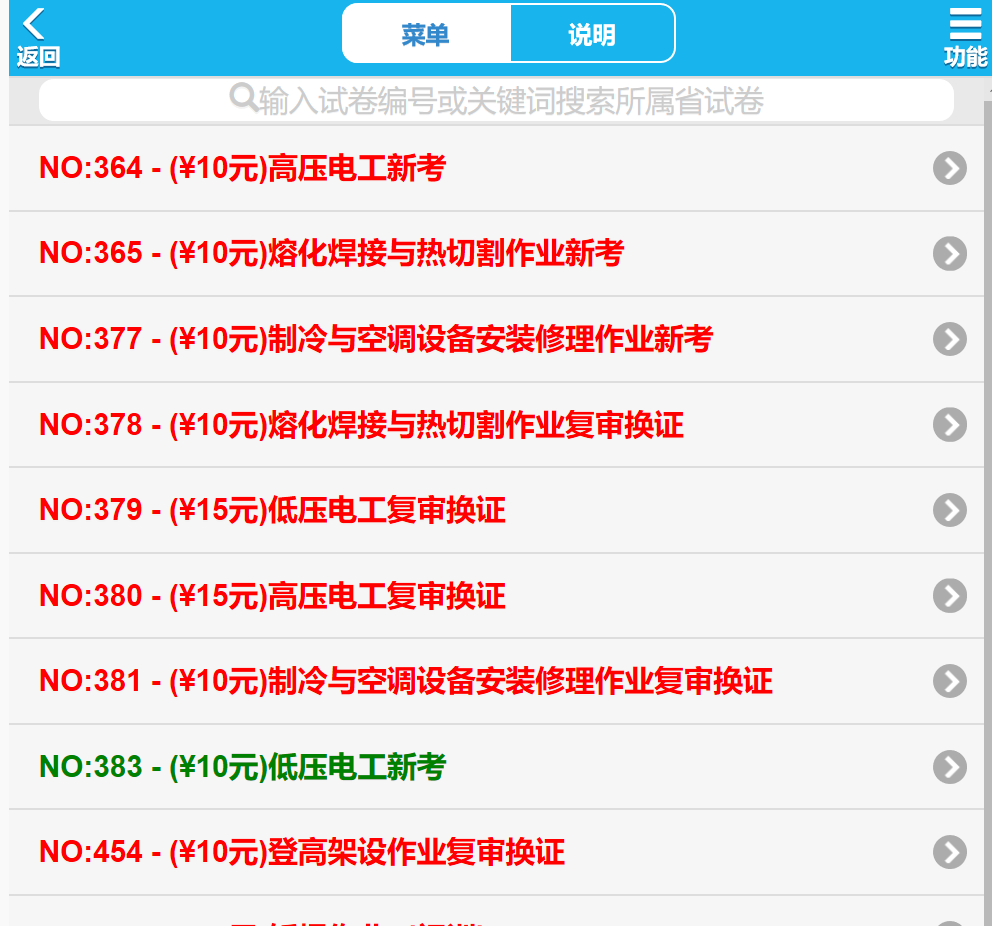
Task: Switch to the 菜单 tab
Action: tap(426, 35)
